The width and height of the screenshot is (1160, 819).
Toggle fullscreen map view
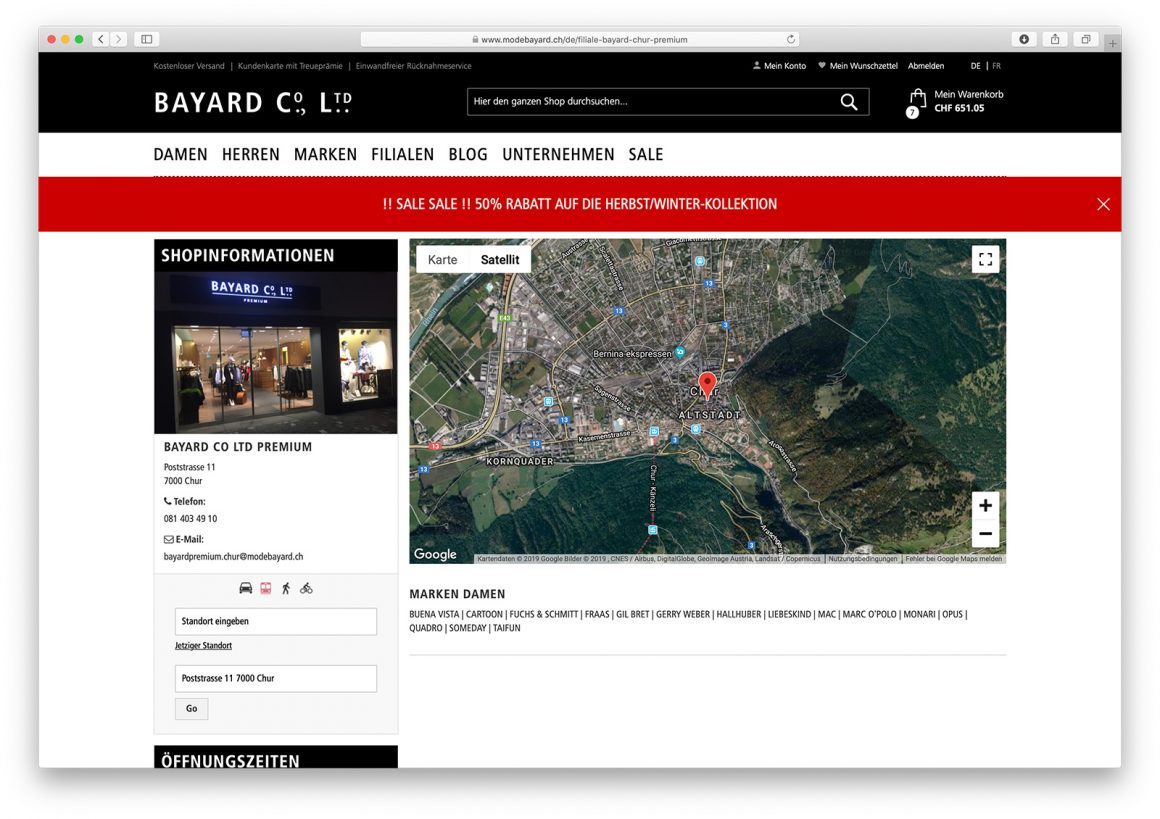[x=985, y=260]
